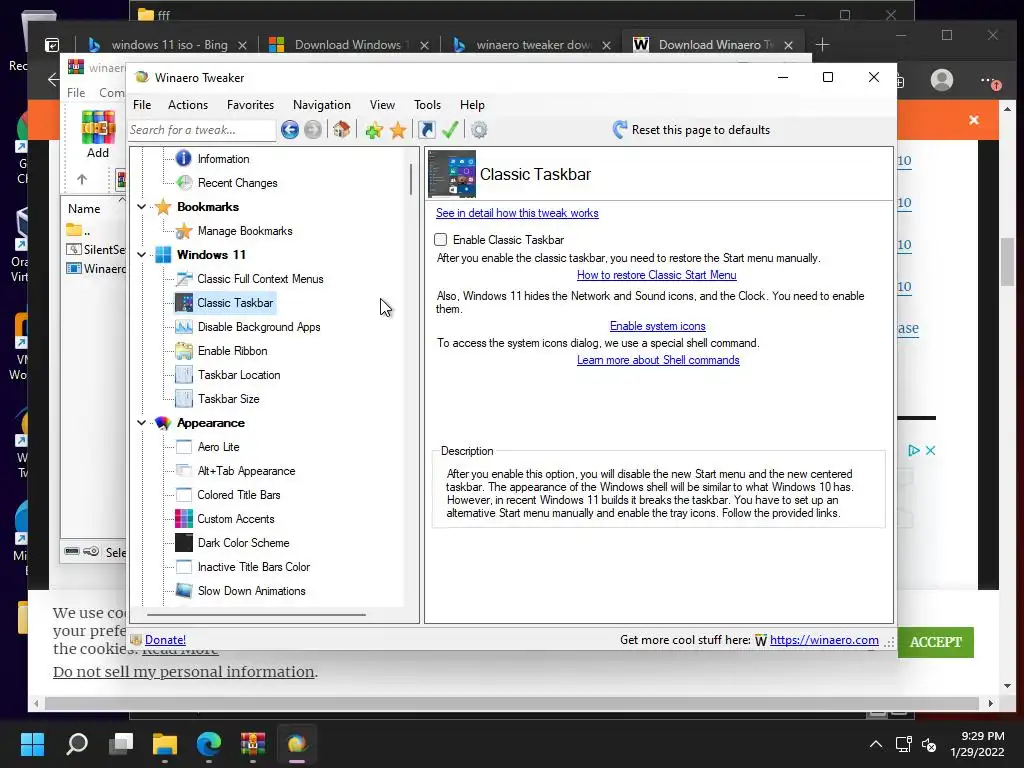
Task: Select Colored Title Bars in tree
Action: pyautogui.click(x=239, y=495)
